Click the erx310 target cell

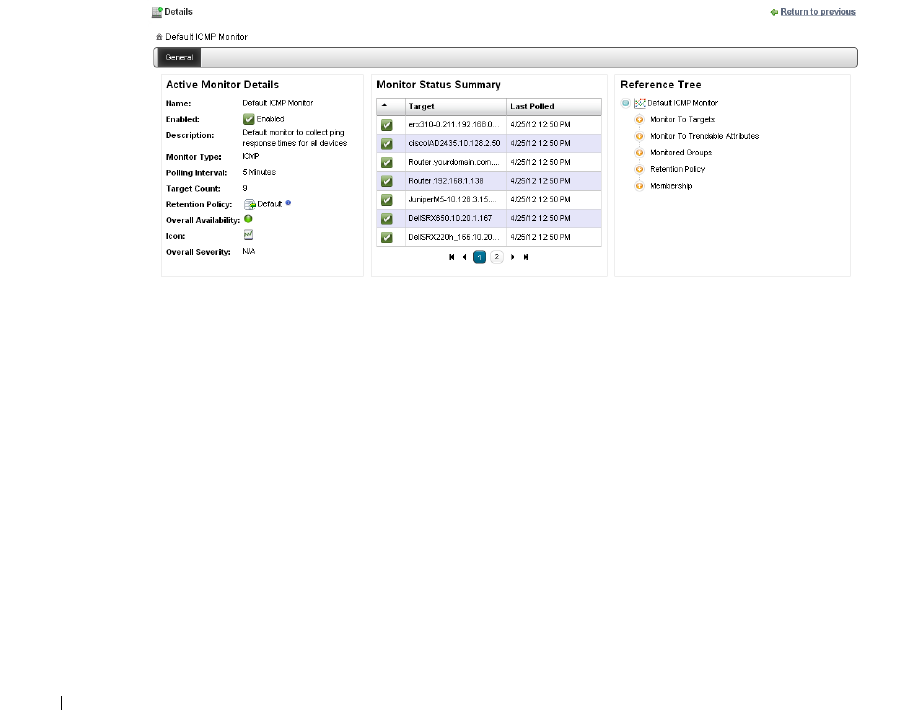point(456,125)
